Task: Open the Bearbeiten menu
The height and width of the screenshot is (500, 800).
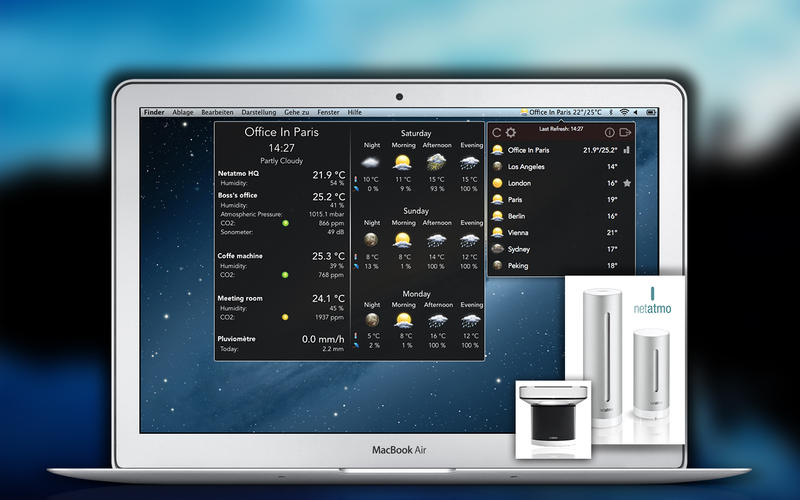Action: pyautogui.click(x=217, y=112)
